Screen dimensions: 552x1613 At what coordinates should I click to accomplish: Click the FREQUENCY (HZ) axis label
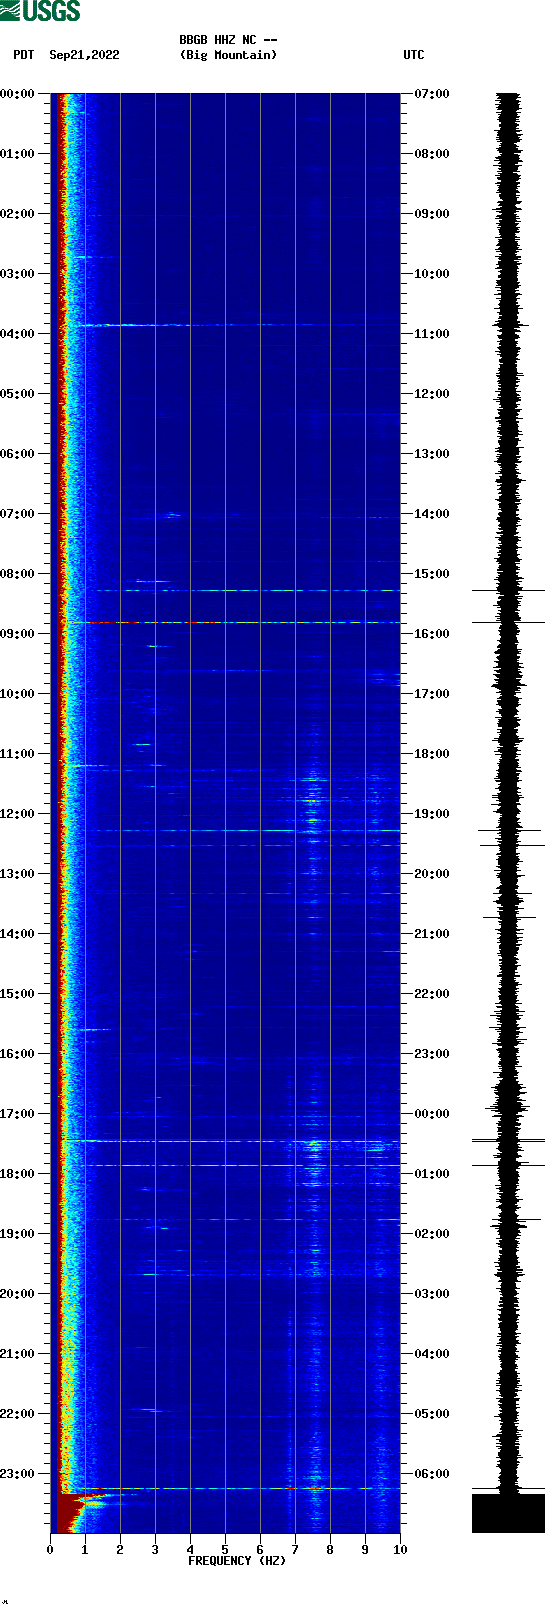(237, 1561)
